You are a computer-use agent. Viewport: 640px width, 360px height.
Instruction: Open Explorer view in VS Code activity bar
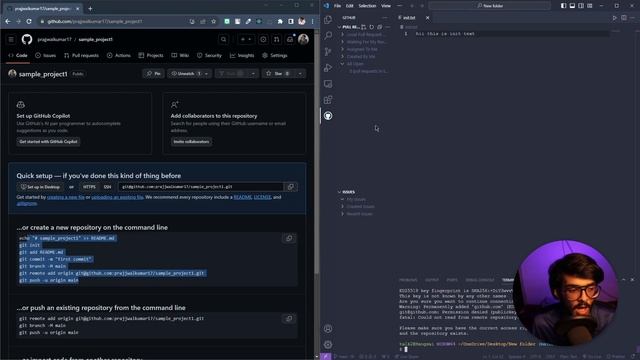[328, 20]
